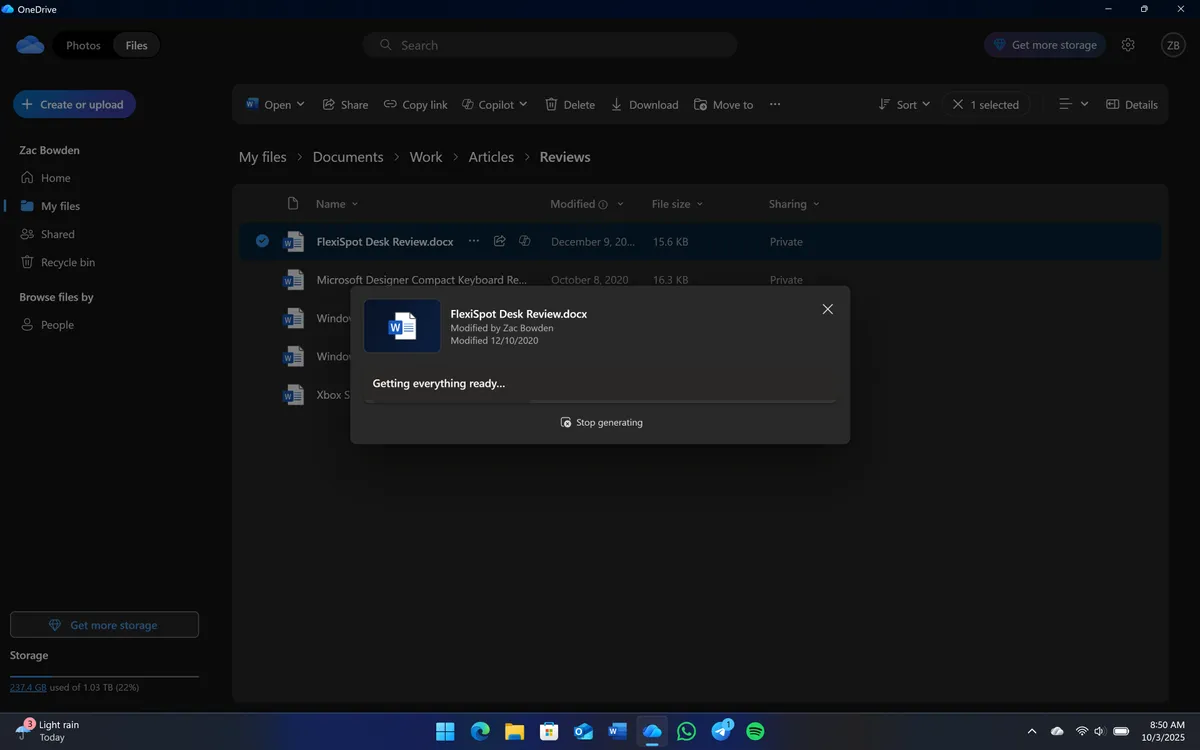The image size is (1200, 750).
Task: Click the Delete trash icon in toolbar
Action: tap(551, 105)
